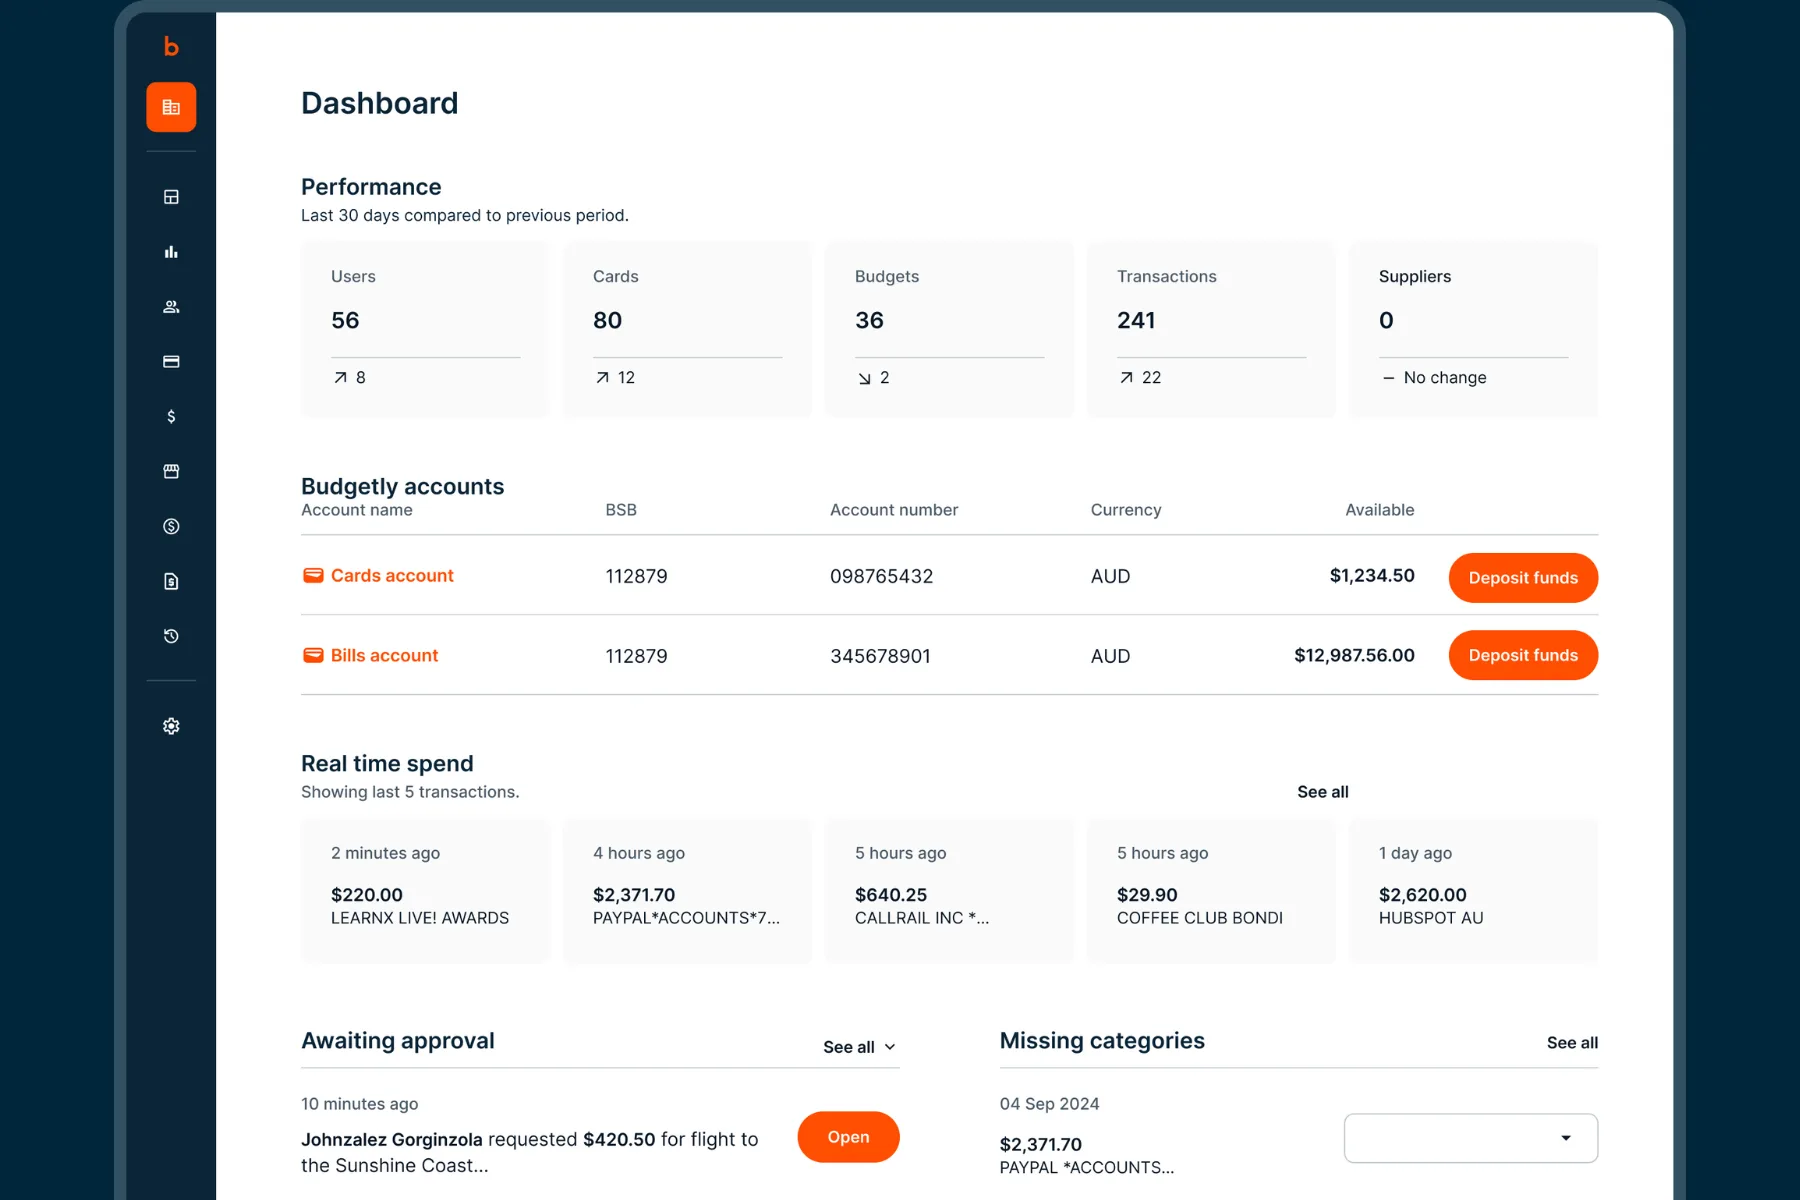The image size is (1800, 1200).
Task: See all Real time spend transactions
Action: click(1322, 792)
